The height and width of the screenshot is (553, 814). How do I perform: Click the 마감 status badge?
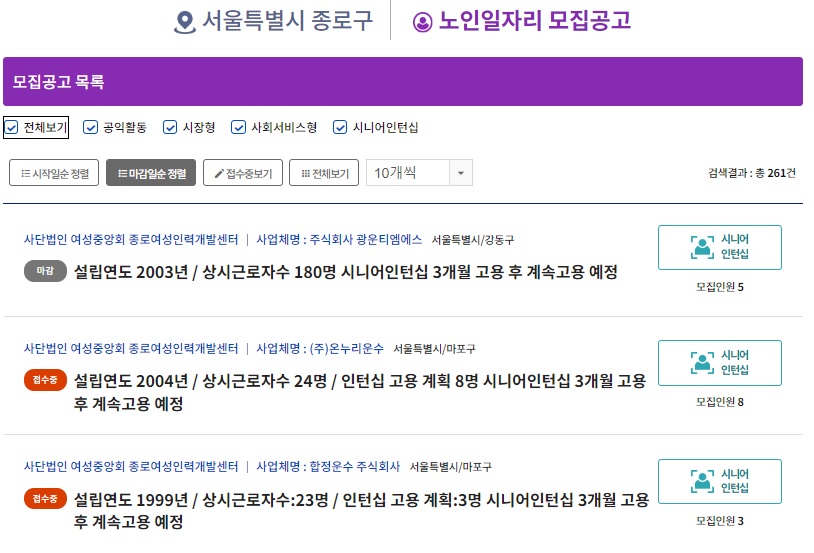pyautogui.click(x=45, y=271)
